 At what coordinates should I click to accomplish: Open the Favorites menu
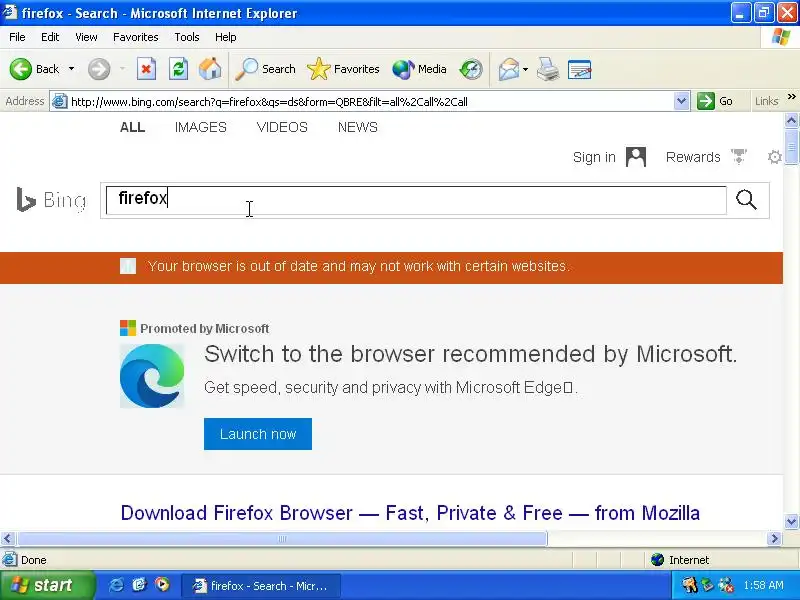136,37
